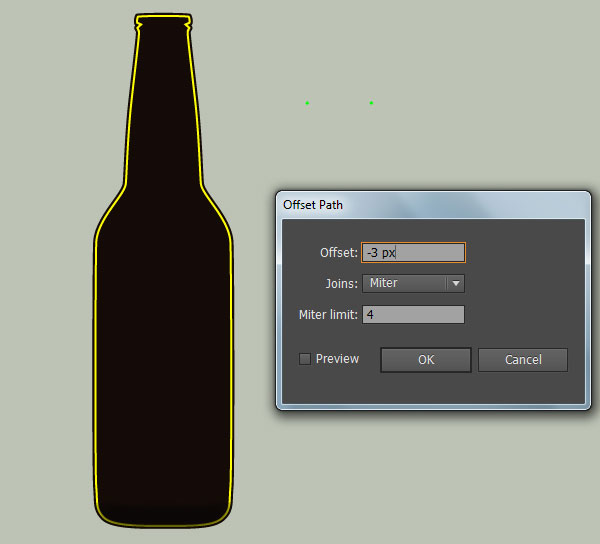
Task: Click the Miter limit input field
Action: point(413,314)
